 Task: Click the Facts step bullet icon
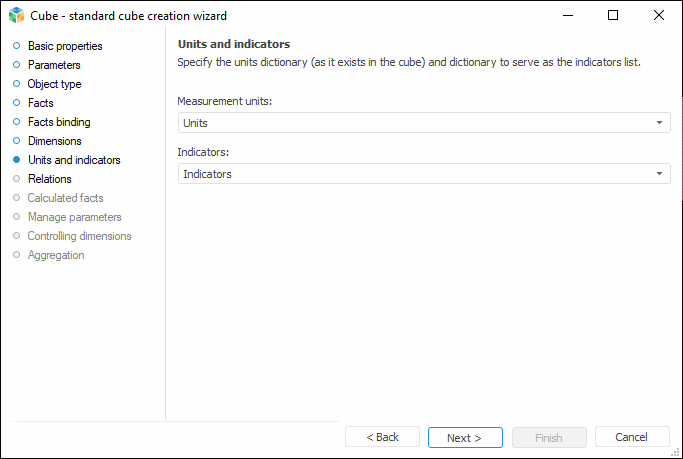tap(16, 103)
